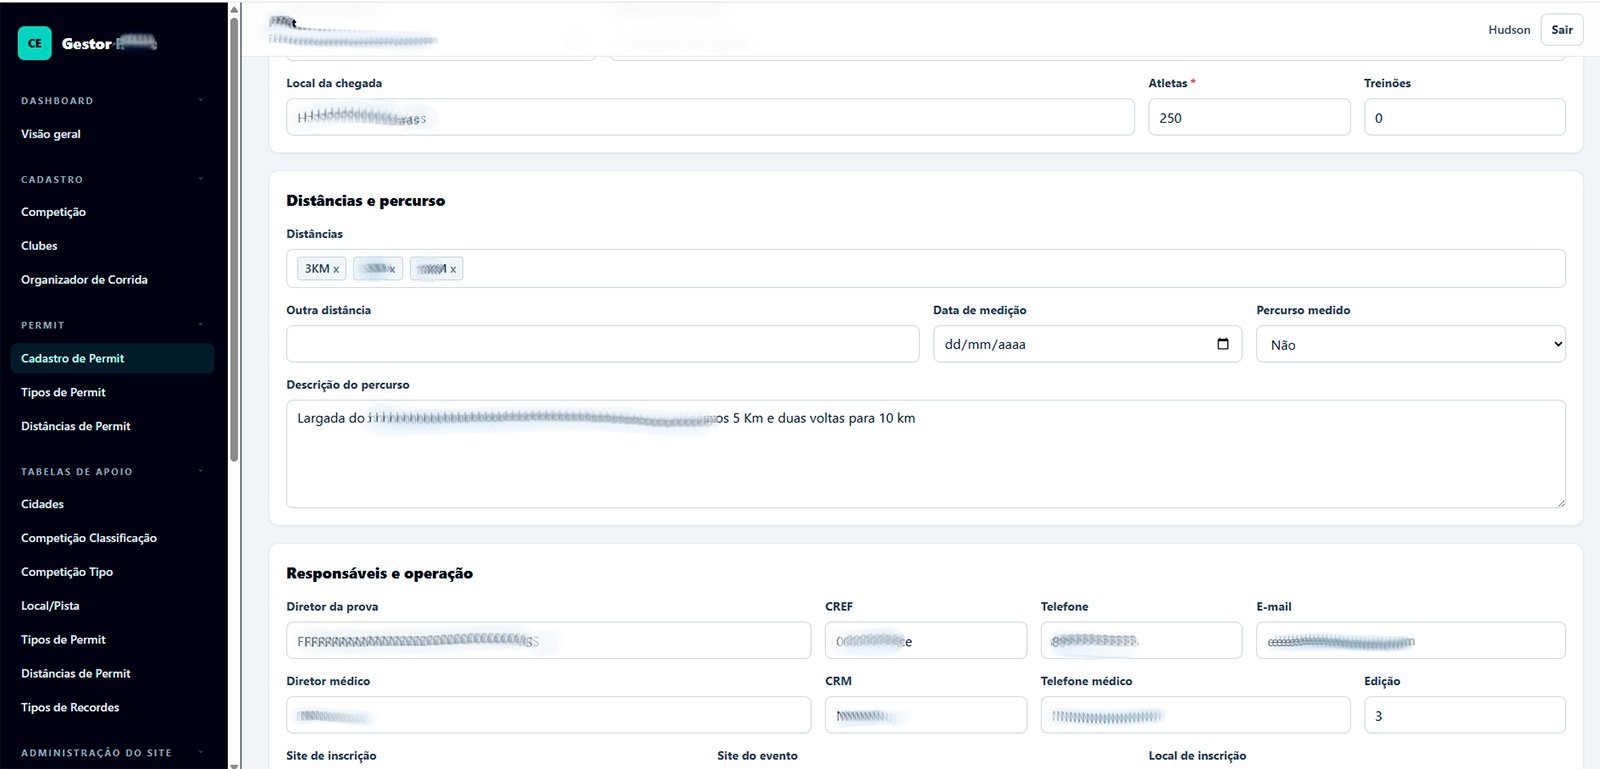Image resolution: width=1600 pixels, height=769 pixels.
Task: Select Cadastro de Permit menu item
Action: pyautogui.click(x=112, y=358)
